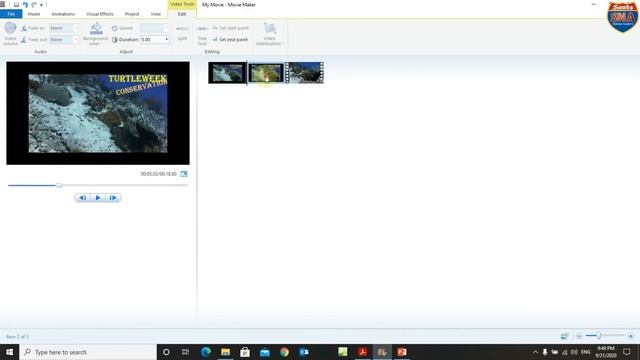Show hidden system tray icons
Screen dimensions: 640x360
(x=535, y=352)
